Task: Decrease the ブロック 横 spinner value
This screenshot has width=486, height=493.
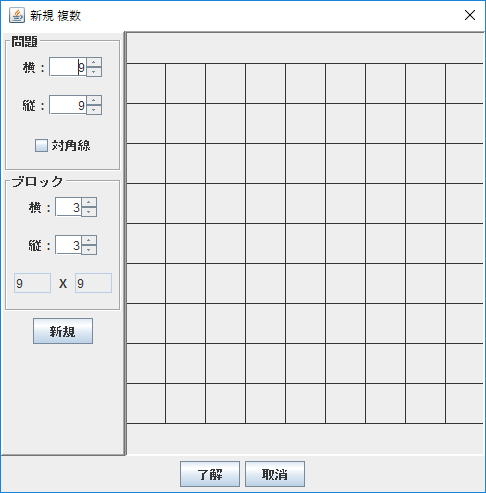Action: pyautogui.click(x=89, y=212)
